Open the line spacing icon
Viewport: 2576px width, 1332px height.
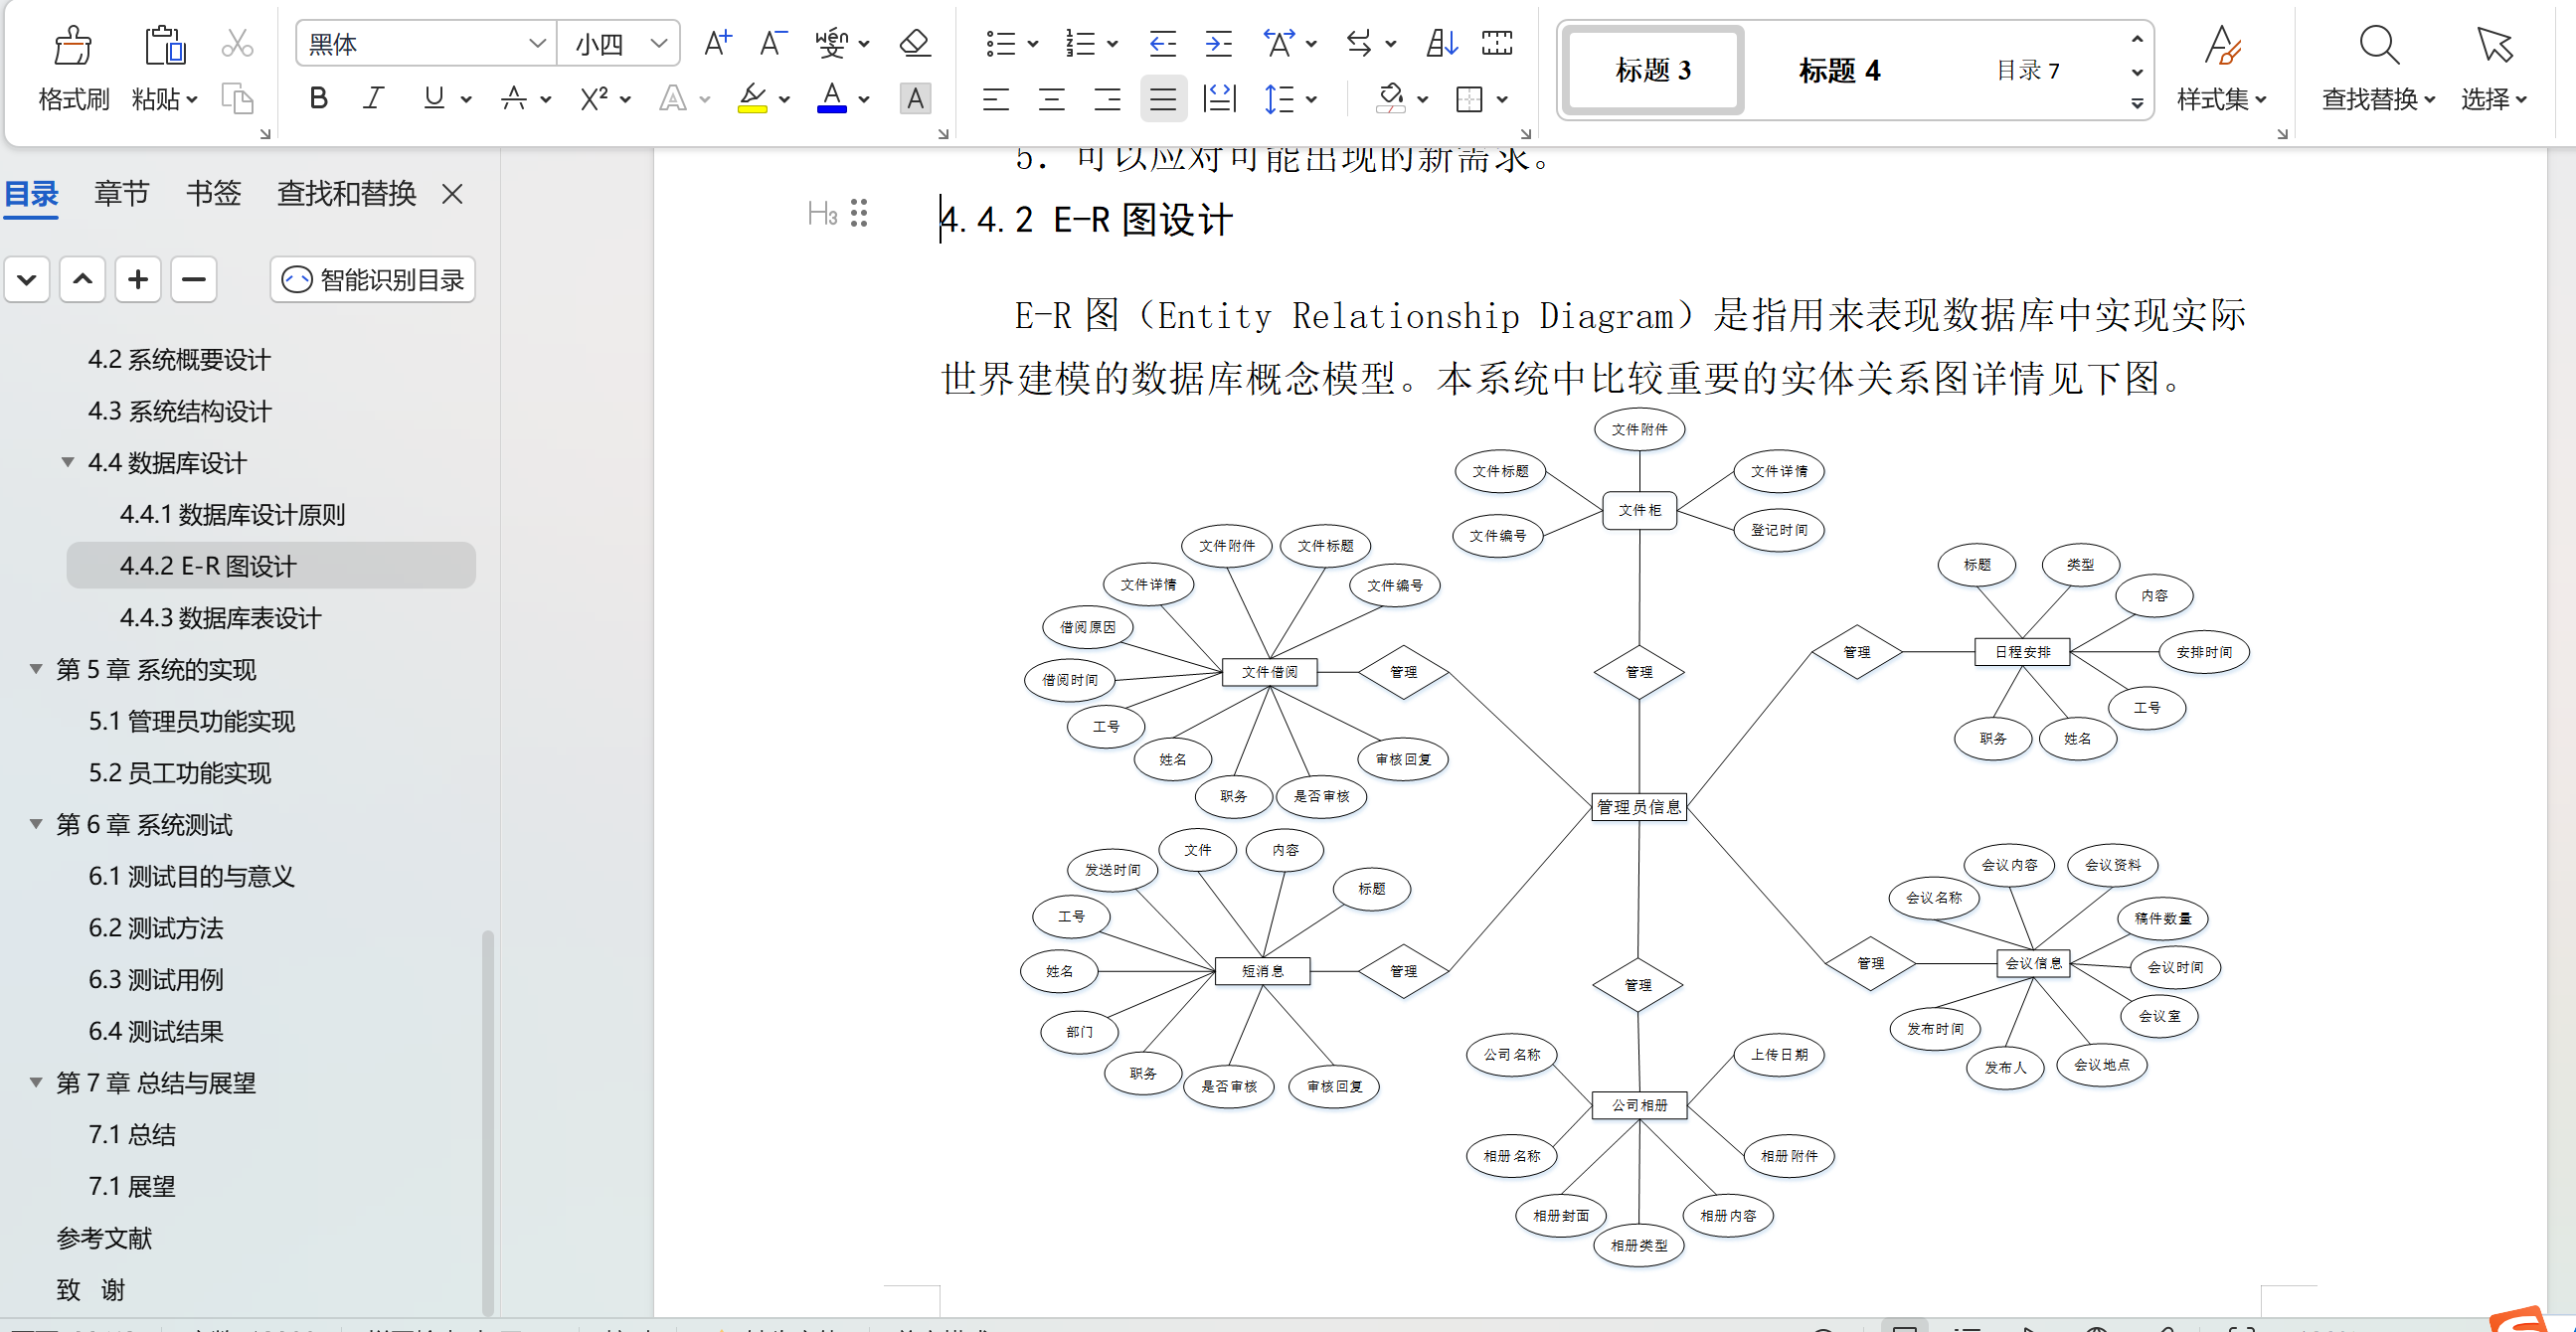coord(1282,99)
